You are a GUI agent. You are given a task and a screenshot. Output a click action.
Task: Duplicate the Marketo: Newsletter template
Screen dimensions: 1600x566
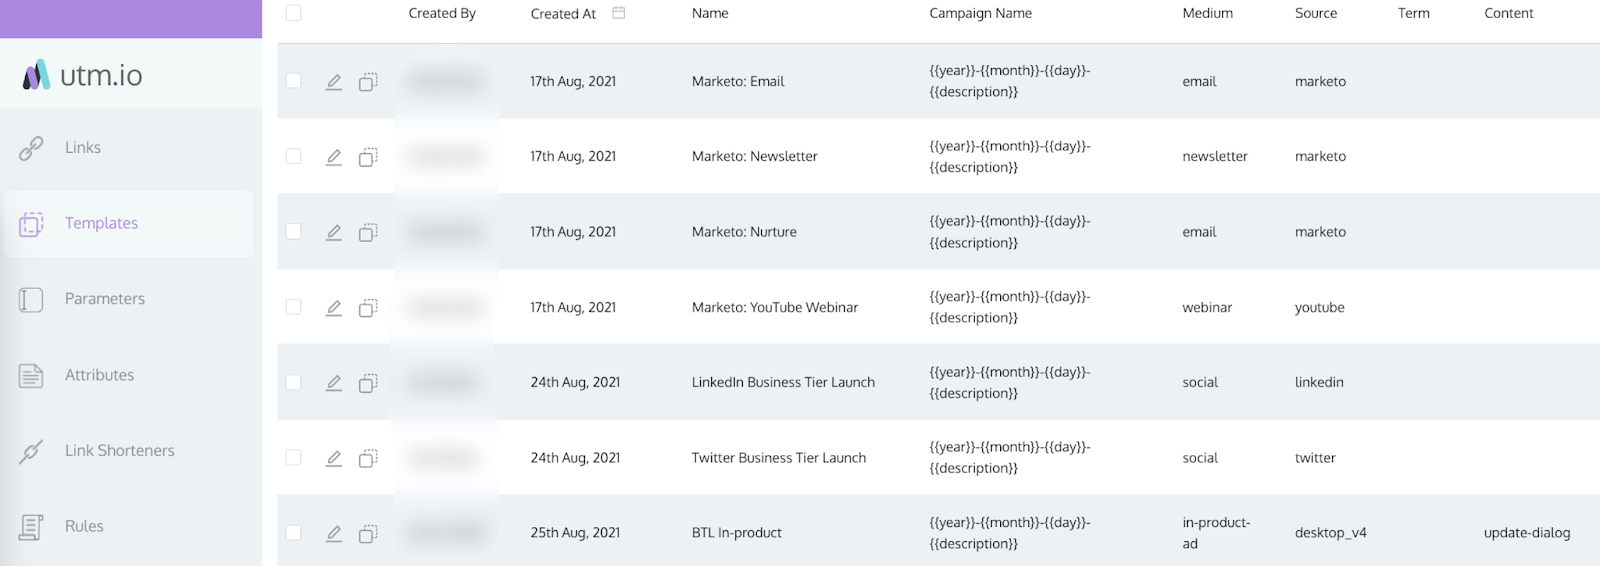368,157
